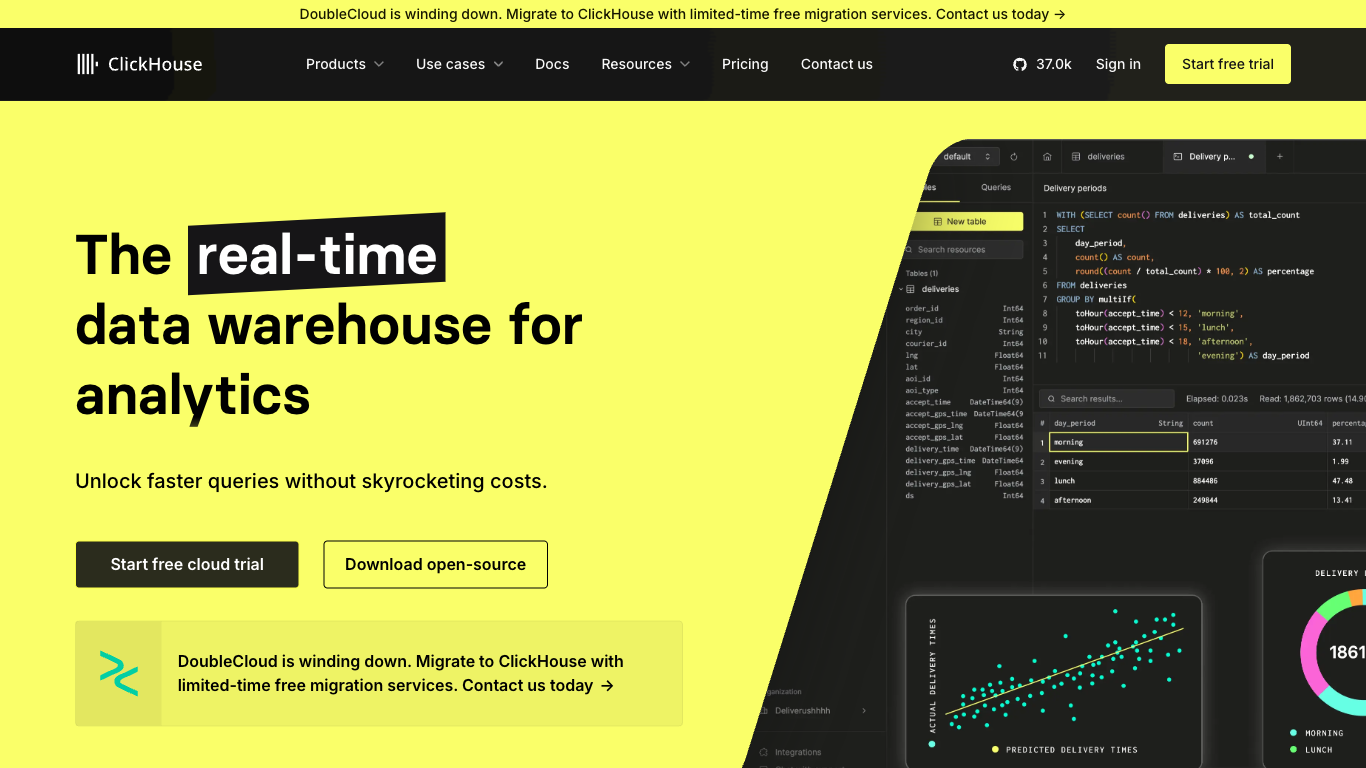Collapse the deliveries table tree chevron
The image size is (1366, 768).
tap(900, 289)
